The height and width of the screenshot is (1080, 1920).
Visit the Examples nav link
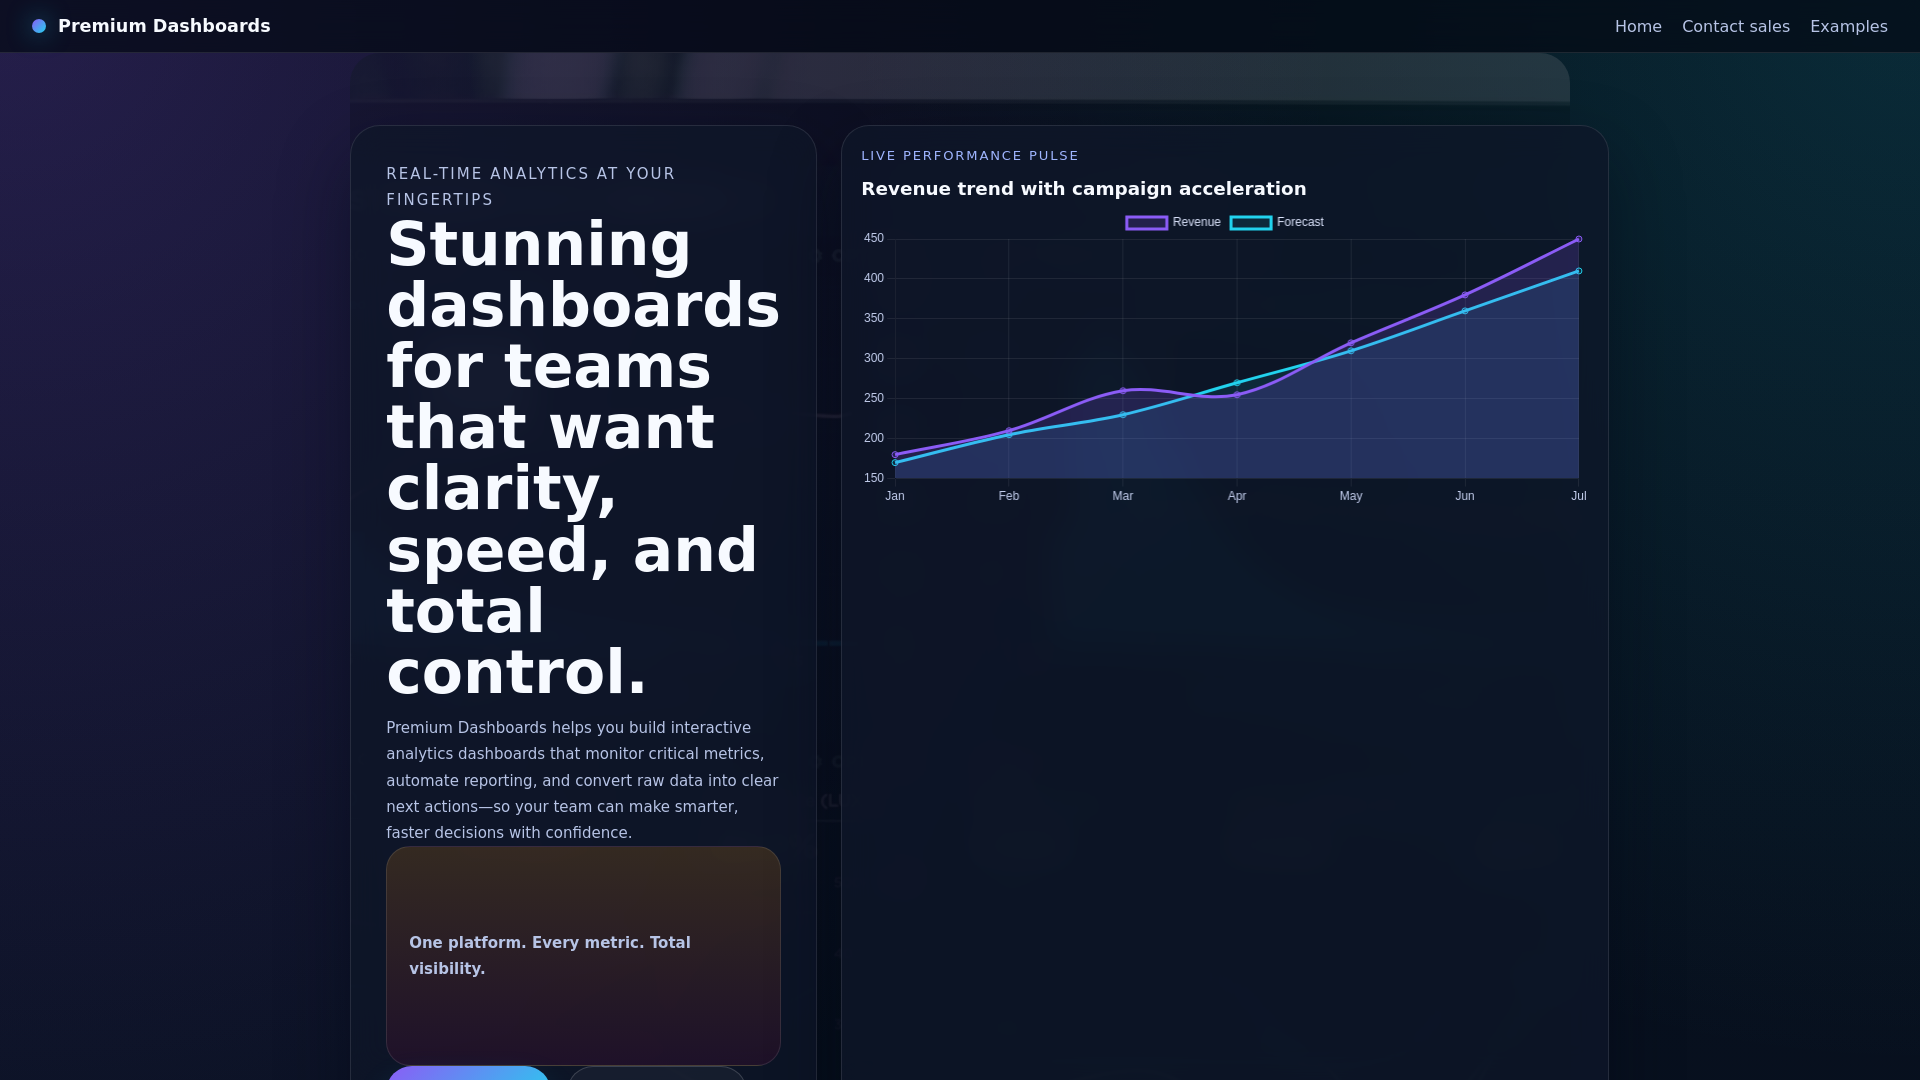(x=1849, y=27)
